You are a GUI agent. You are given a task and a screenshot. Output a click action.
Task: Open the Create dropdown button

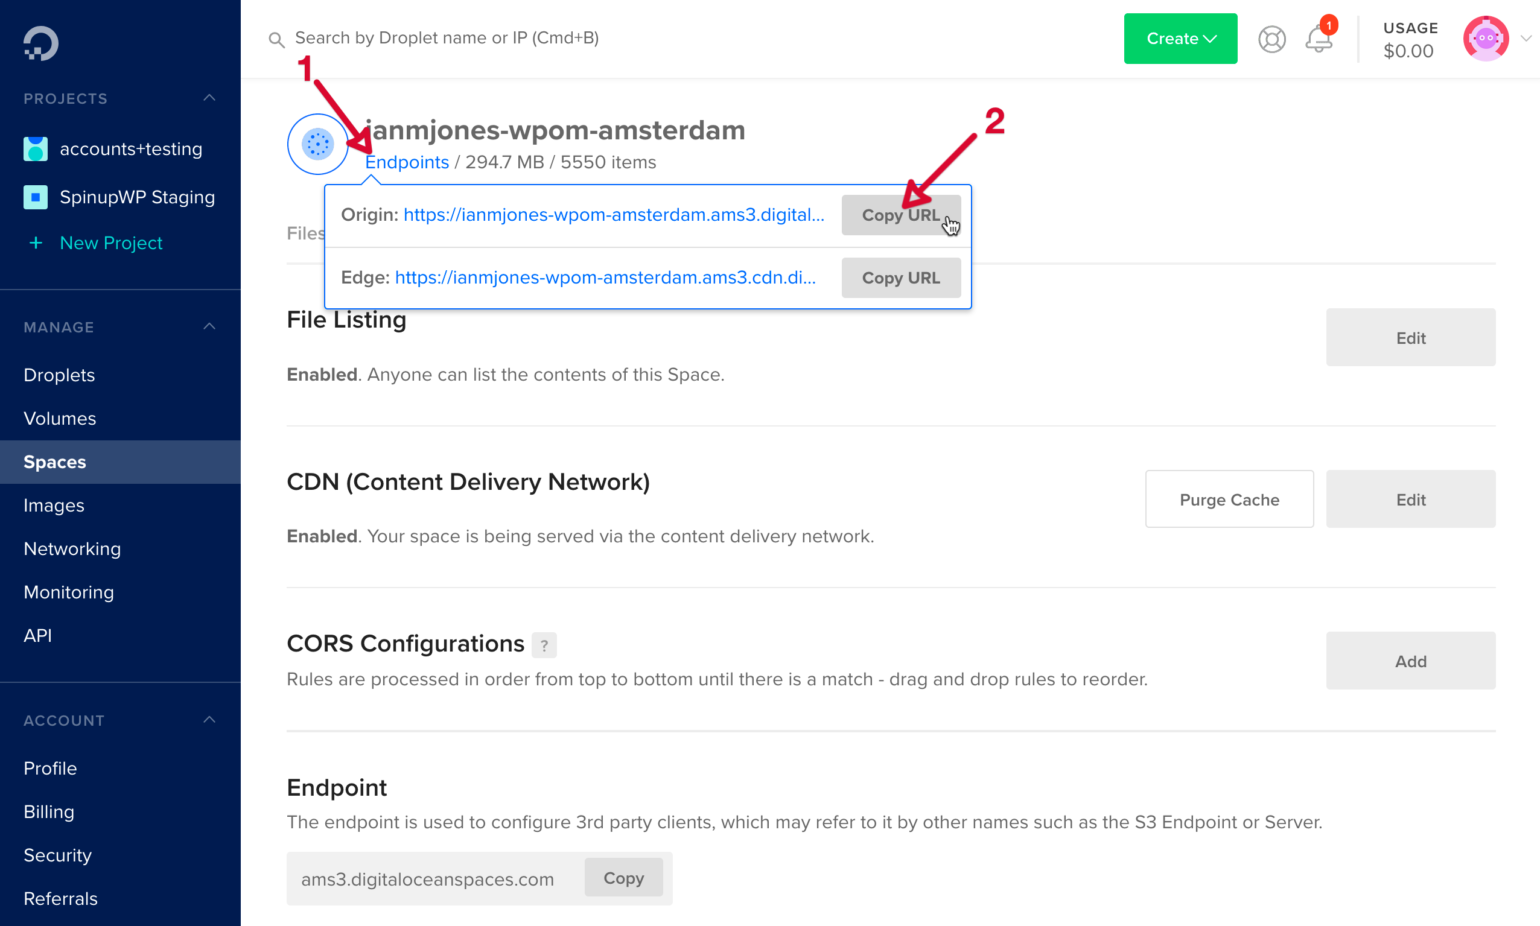(x=1180, y=38)
